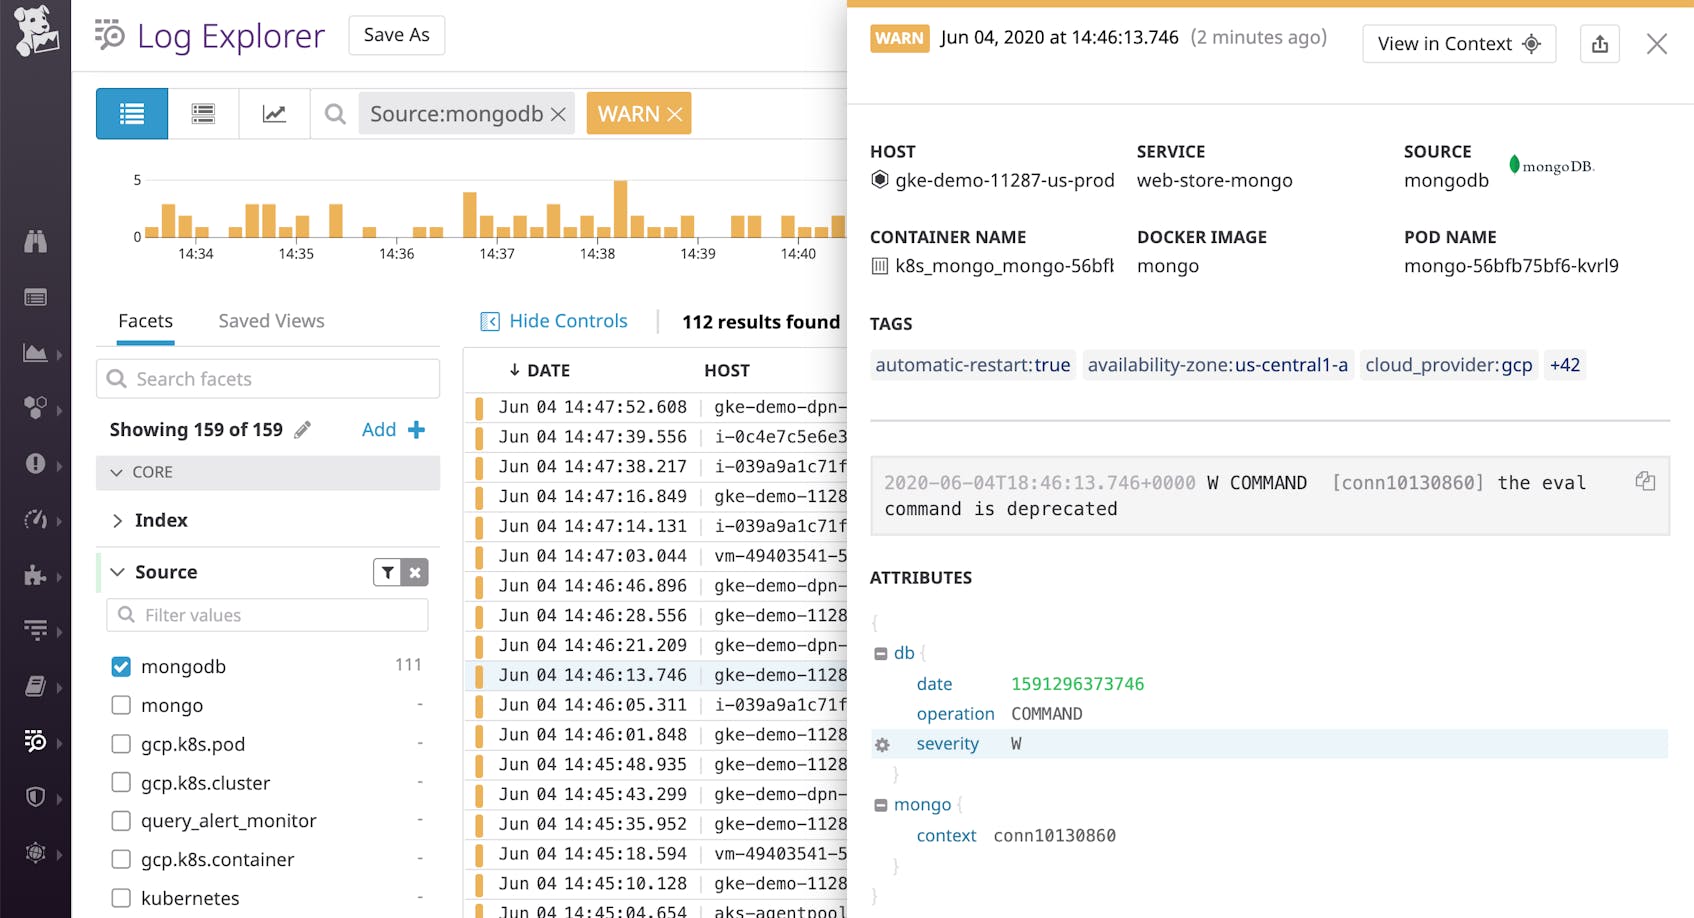Open the APM hexagons icon in sidebar

pyautogui.click(x=36, y=408)
